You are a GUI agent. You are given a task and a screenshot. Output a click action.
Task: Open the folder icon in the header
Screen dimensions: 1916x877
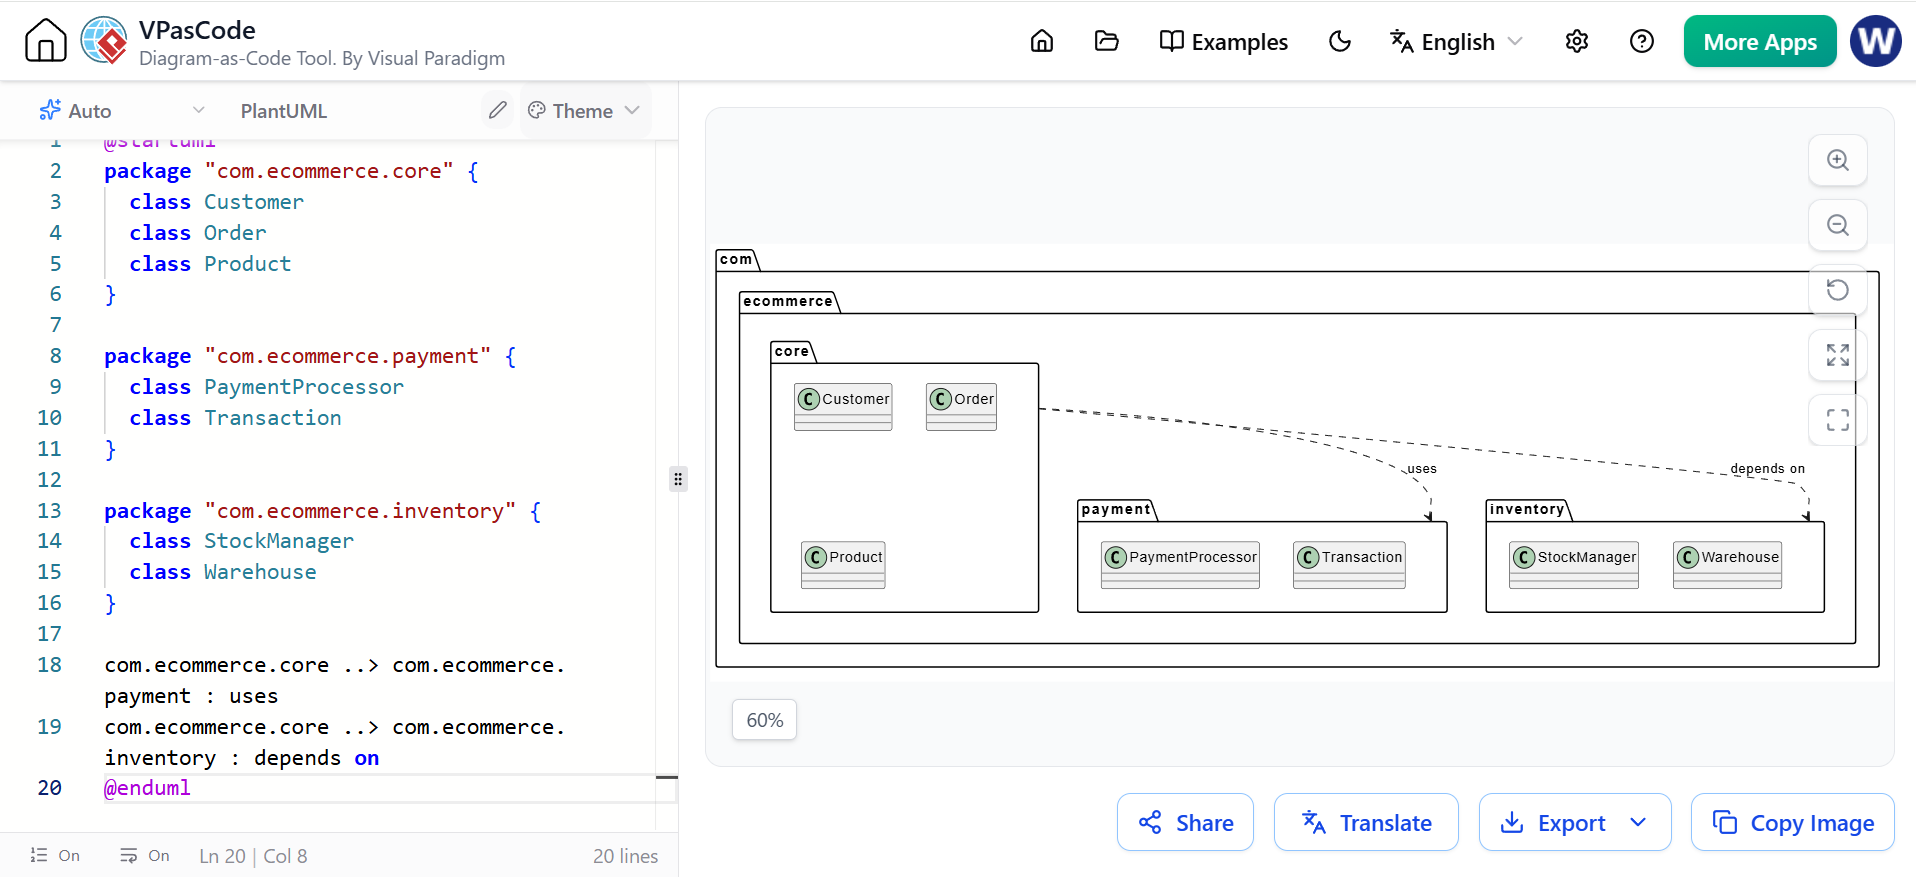pyautogui.click(x=1106, y=41)
